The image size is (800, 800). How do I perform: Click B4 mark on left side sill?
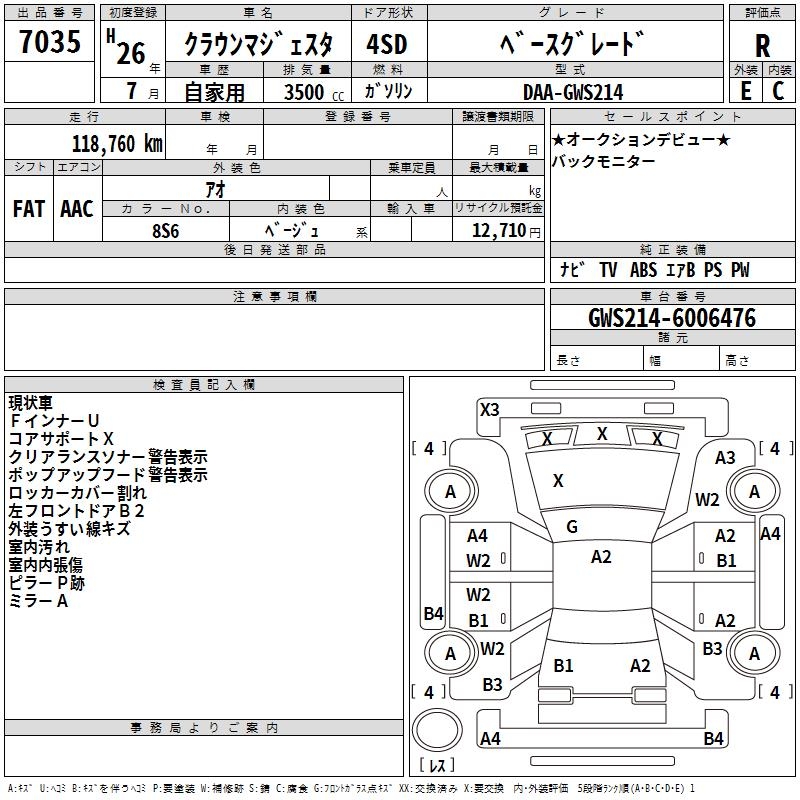[433, 613]
